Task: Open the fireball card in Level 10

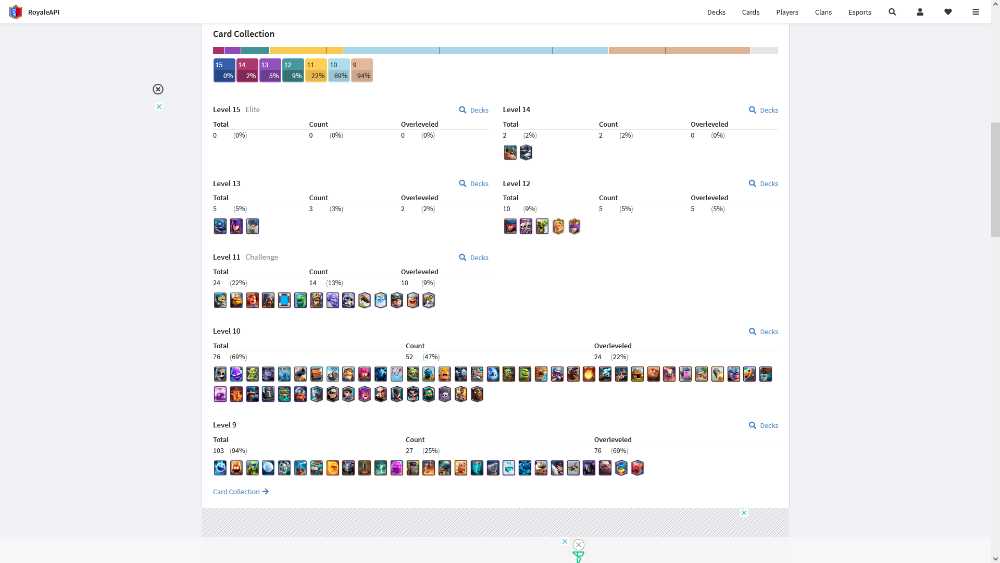Action: 589,374
